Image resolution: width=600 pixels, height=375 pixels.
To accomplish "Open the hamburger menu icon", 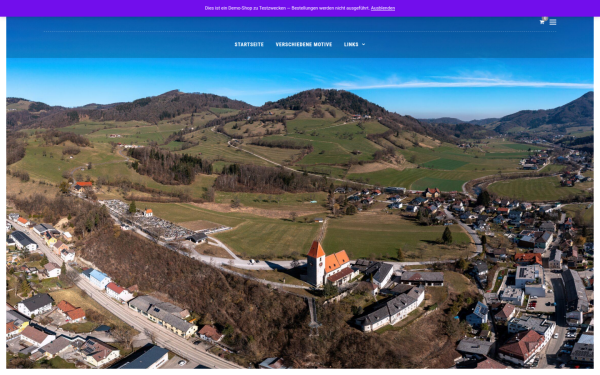I will point(553,22).
